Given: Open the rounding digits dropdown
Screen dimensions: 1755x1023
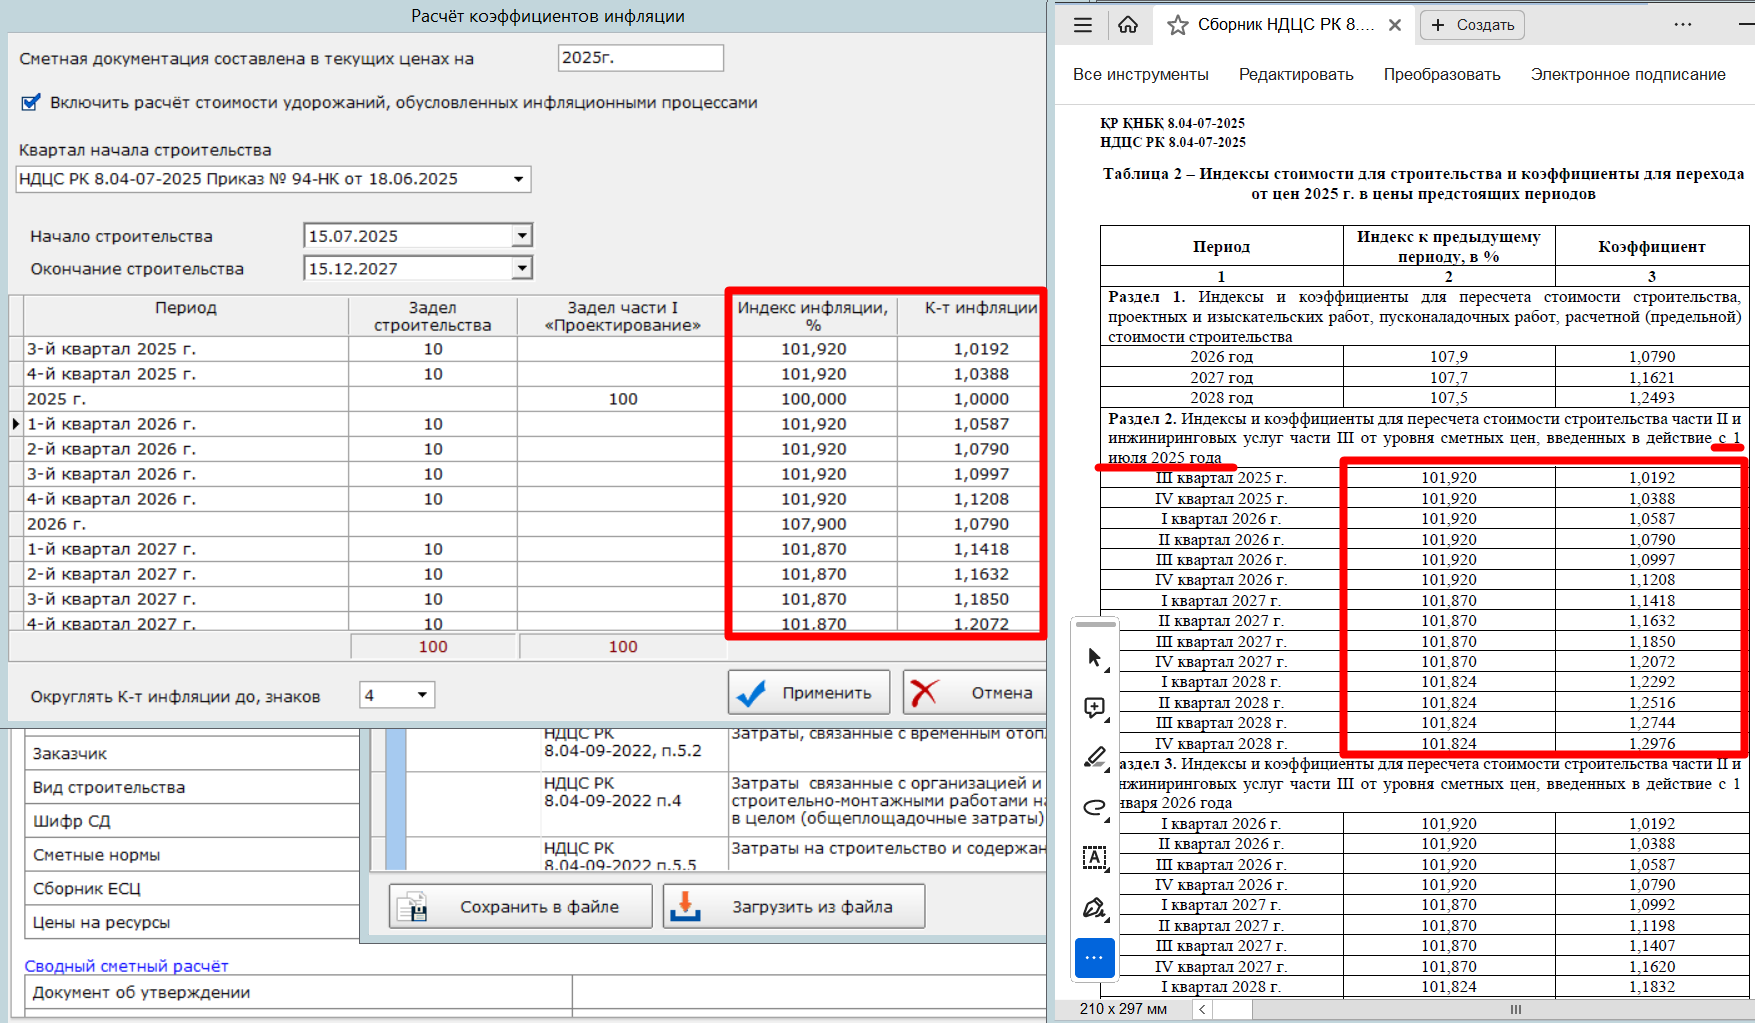Looking at the screenshot, I should tap(422, 695).
